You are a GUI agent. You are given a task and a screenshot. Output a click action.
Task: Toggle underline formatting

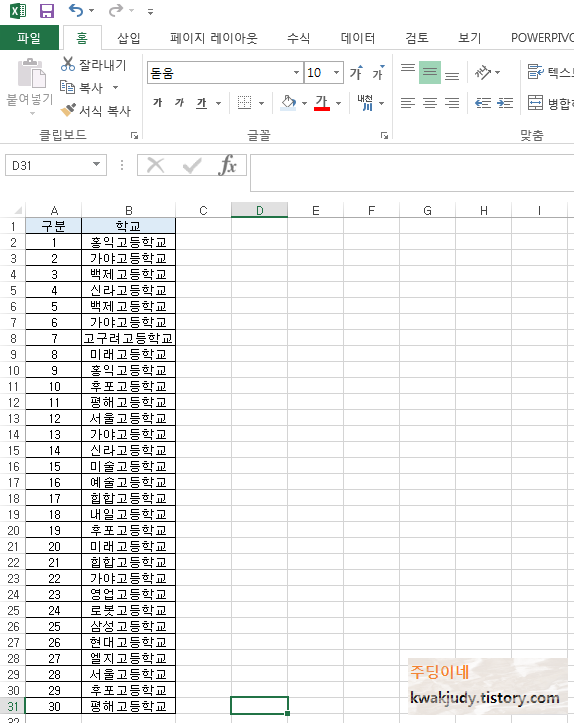click(x=202, y=102)
